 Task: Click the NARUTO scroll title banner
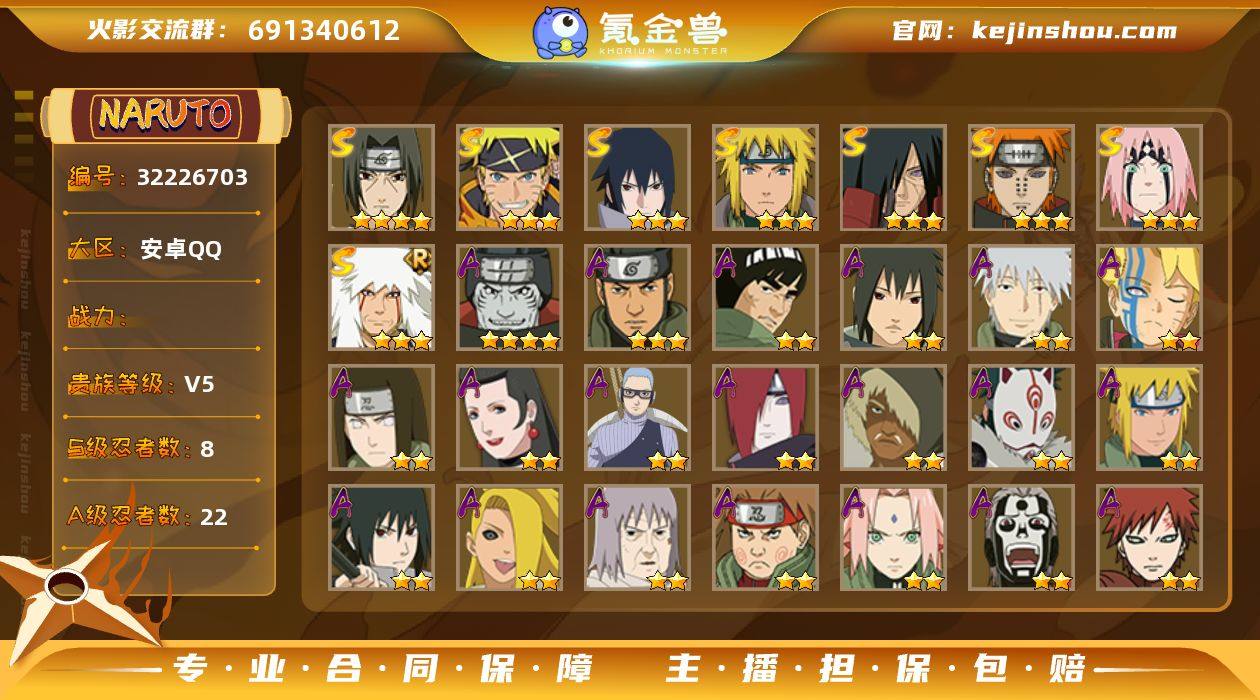pos(165,114)
